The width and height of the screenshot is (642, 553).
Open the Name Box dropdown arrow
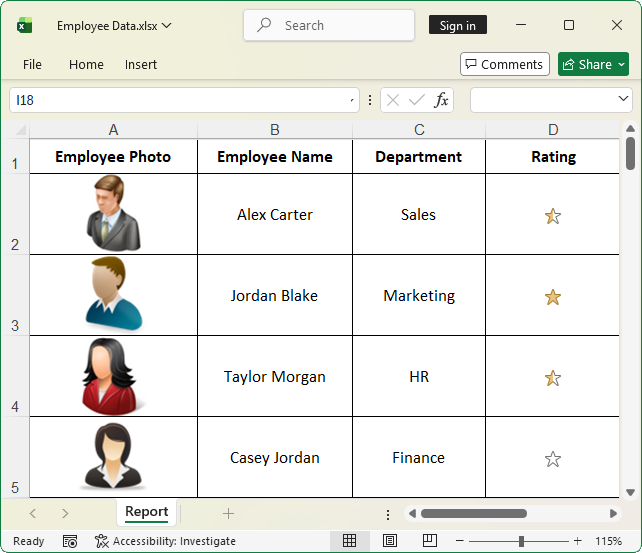pos(352,100)
